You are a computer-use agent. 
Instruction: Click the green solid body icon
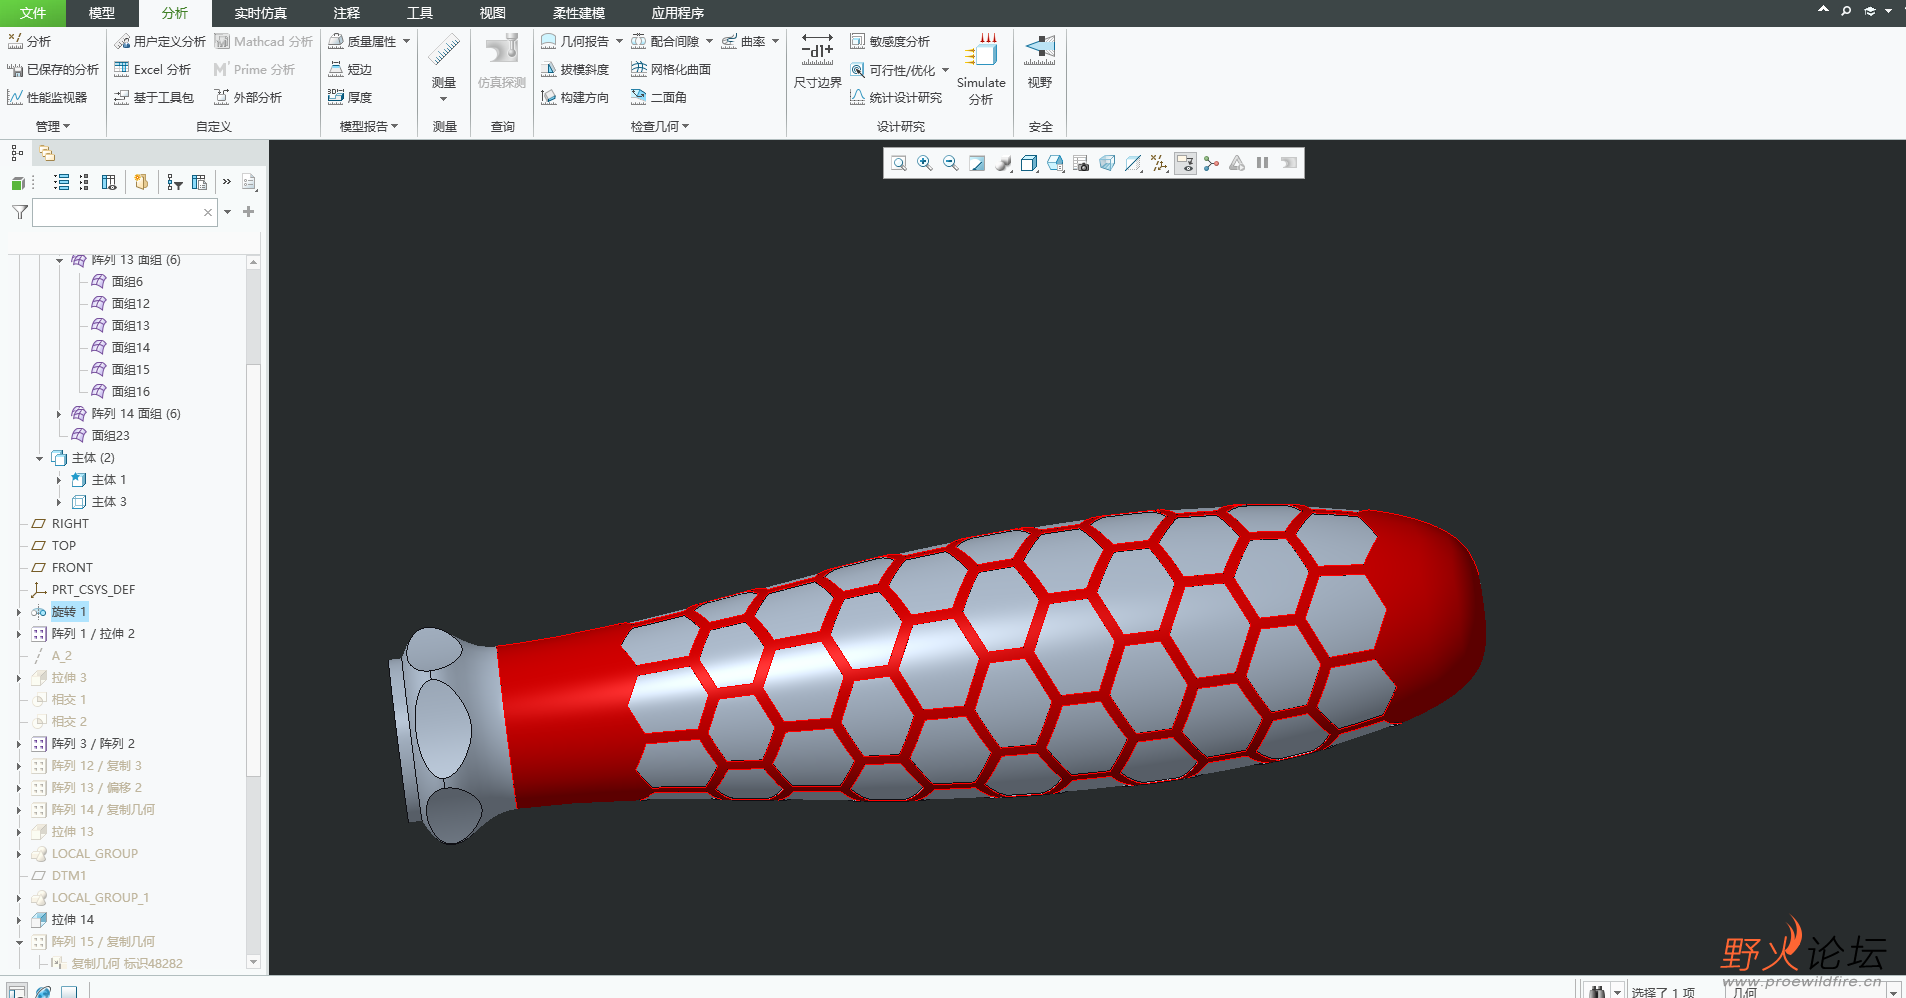(17, 183)
